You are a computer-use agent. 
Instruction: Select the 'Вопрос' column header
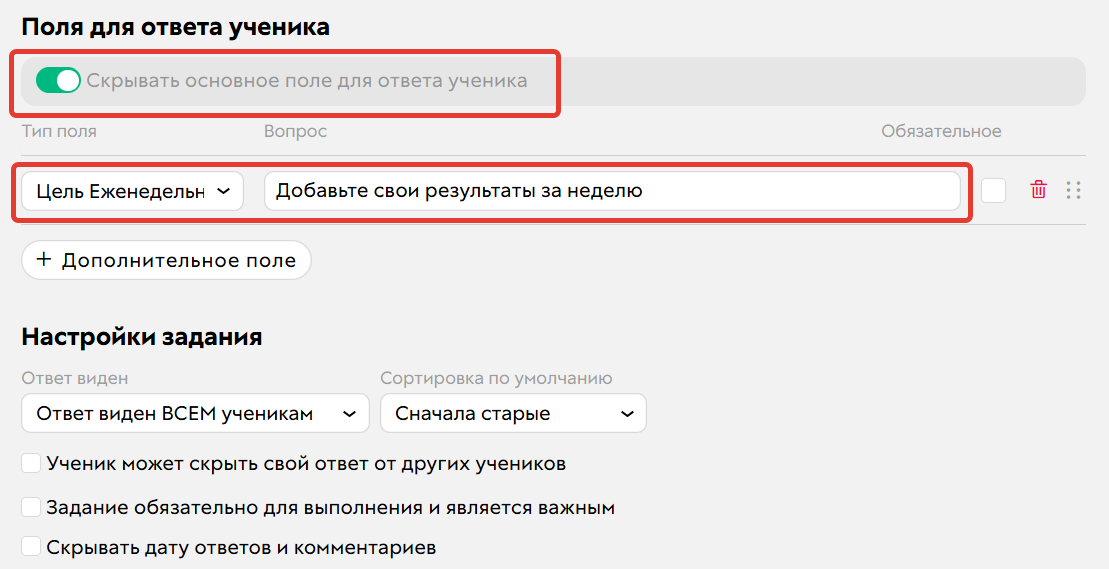coord(295,131)
